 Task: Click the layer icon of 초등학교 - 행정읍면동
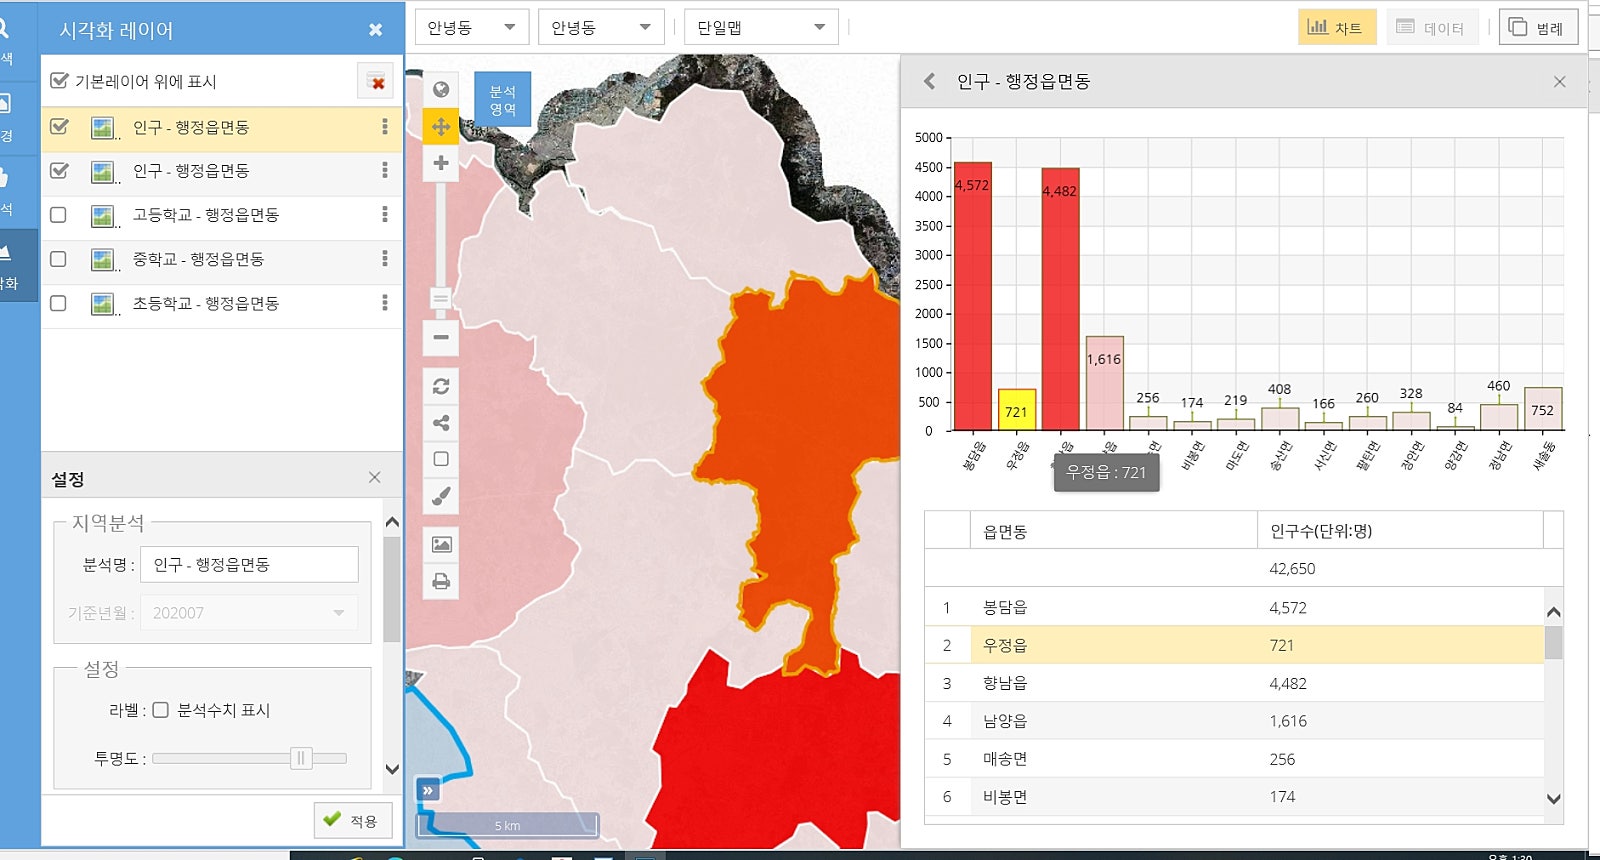pyautogui.click(x=103, y=304)
